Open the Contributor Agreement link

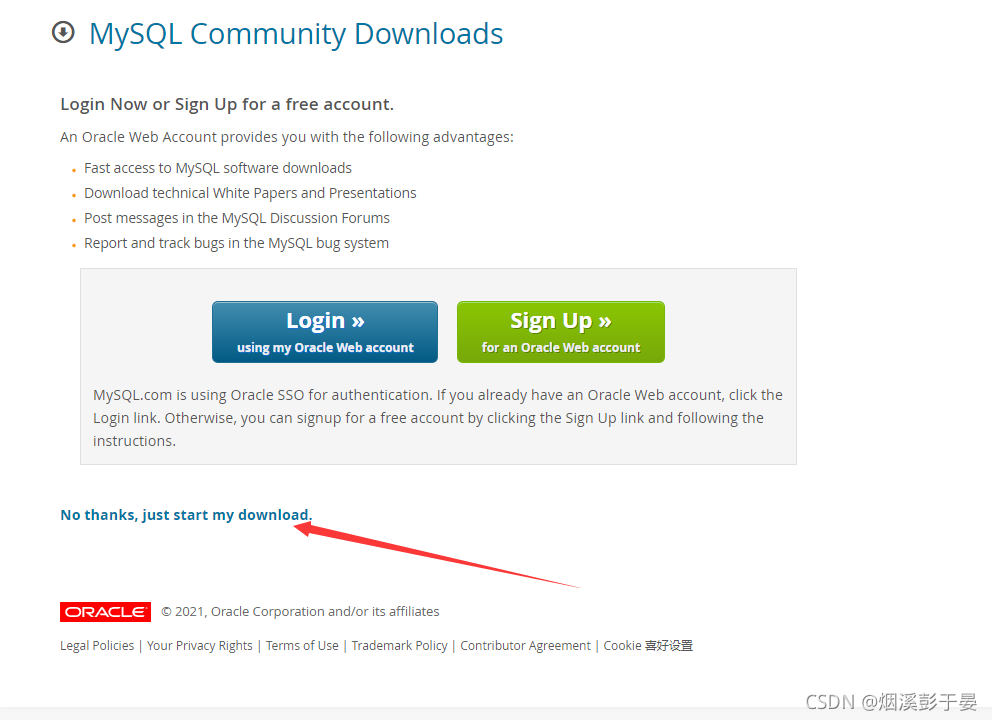[525, 645]
